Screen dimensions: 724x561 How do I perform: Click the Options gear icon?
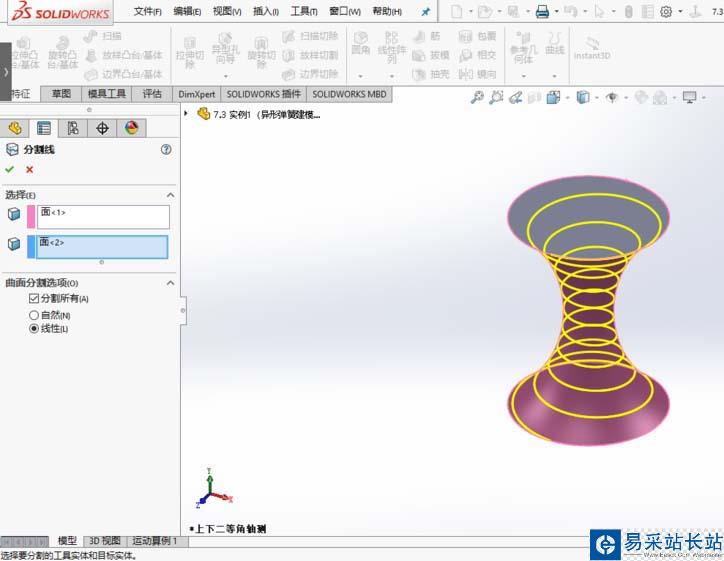666,11
